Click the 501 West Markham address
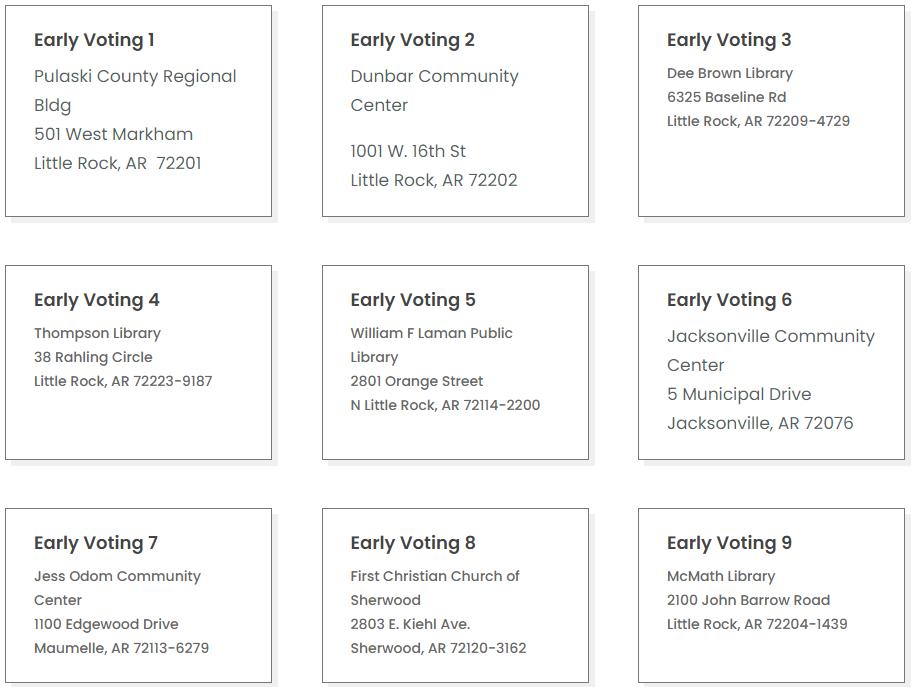Screen dimensions: 911x687 (113, 134)
